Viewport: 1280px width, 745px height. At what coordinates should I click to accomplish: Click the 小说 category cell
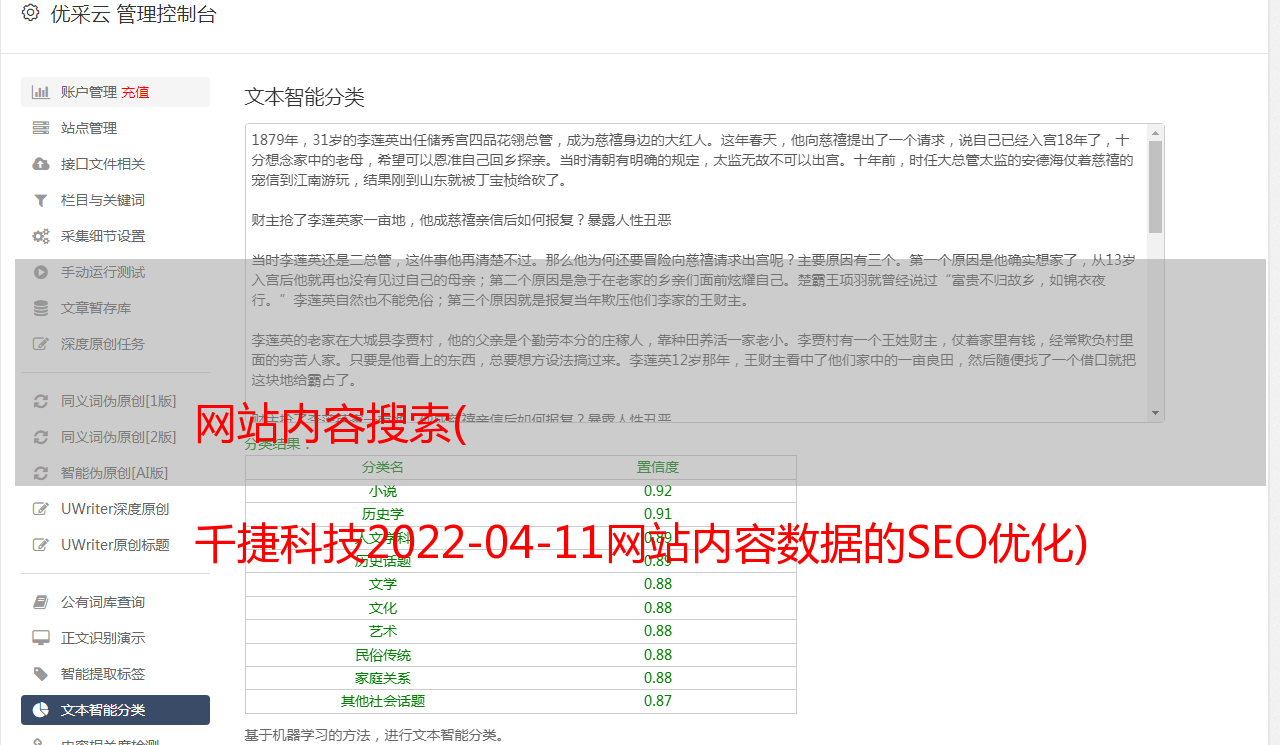pyautogui.click(x=383, y=491)
